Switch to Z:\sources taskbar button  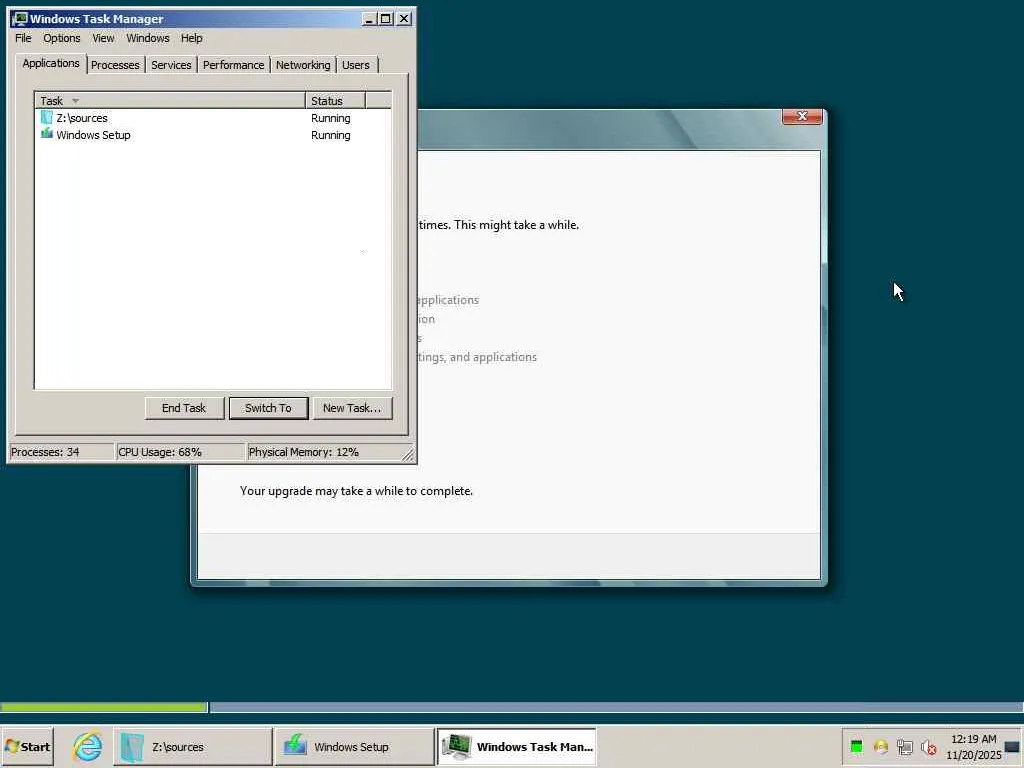(x=193, y=746)
